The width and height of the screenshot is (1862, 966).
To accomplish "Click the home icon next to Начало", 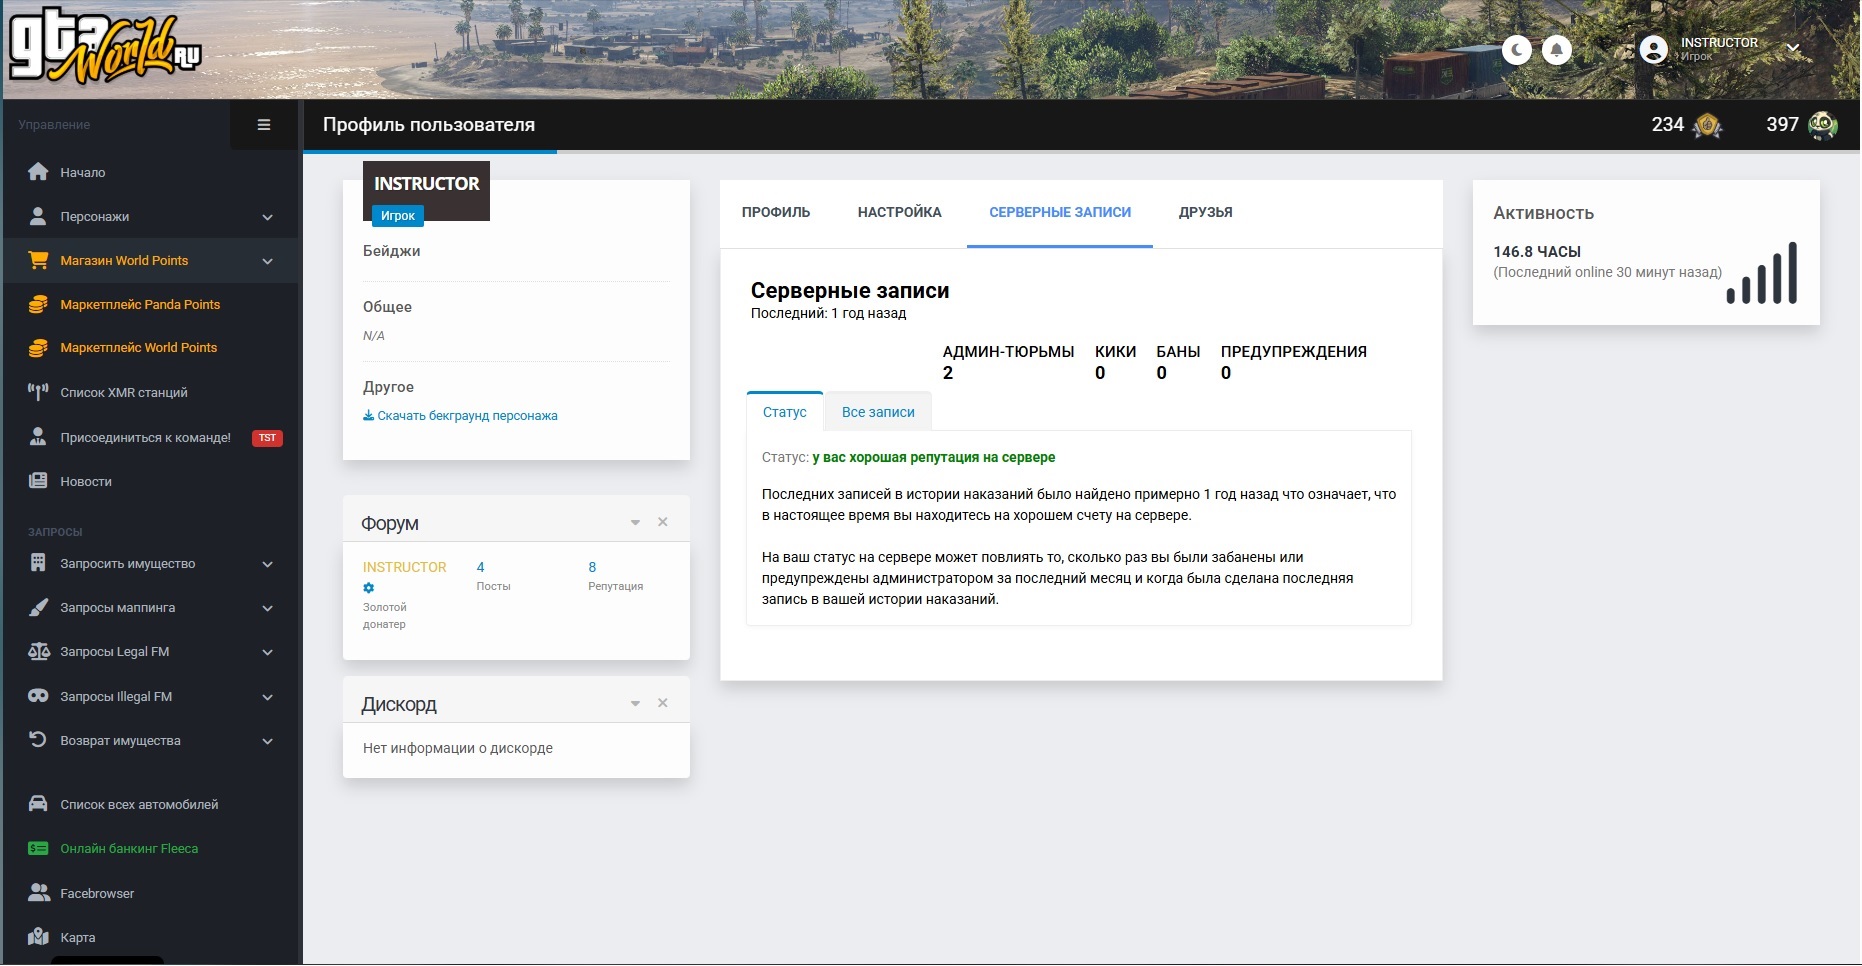I will tap(38, 172).
